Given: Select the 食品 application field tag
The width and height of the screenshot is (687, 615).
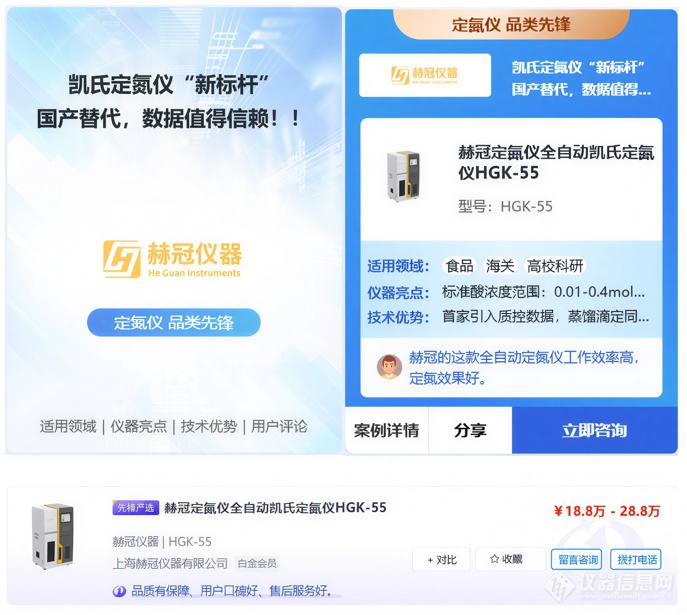Looking at the screenshot, I should coord(459,265).
